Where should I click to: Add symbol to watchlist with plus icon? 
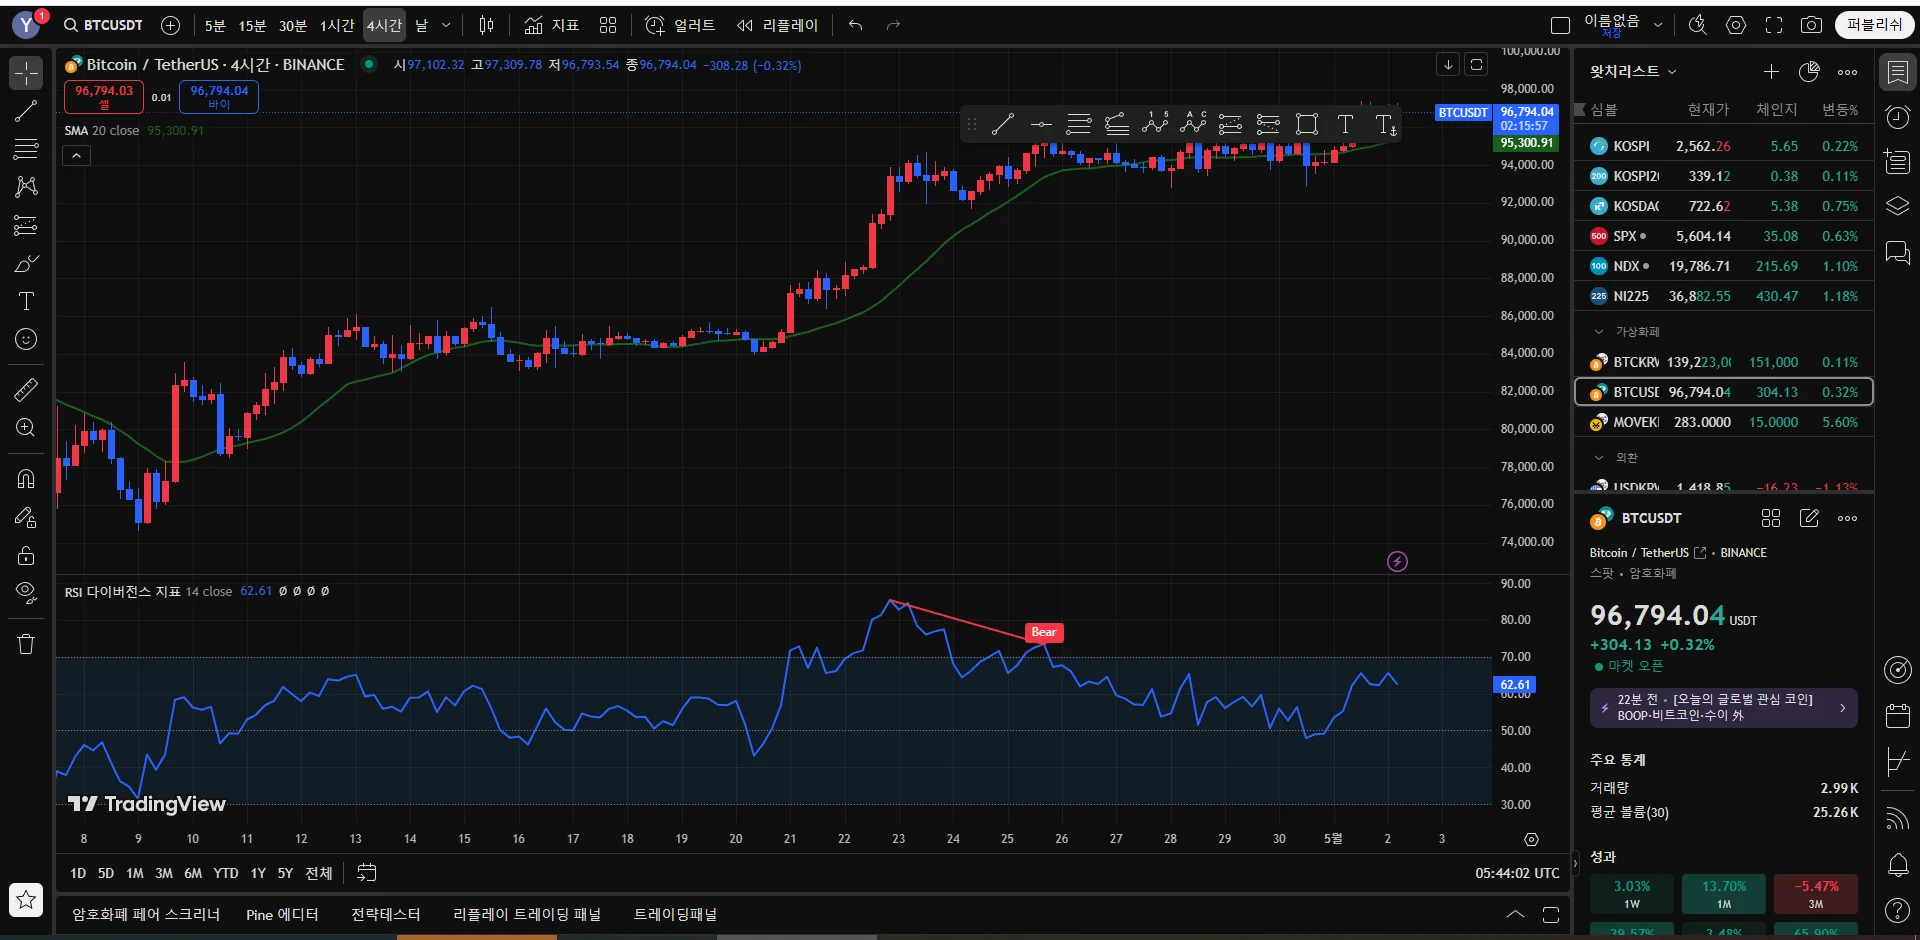[x=1771, y=71]
